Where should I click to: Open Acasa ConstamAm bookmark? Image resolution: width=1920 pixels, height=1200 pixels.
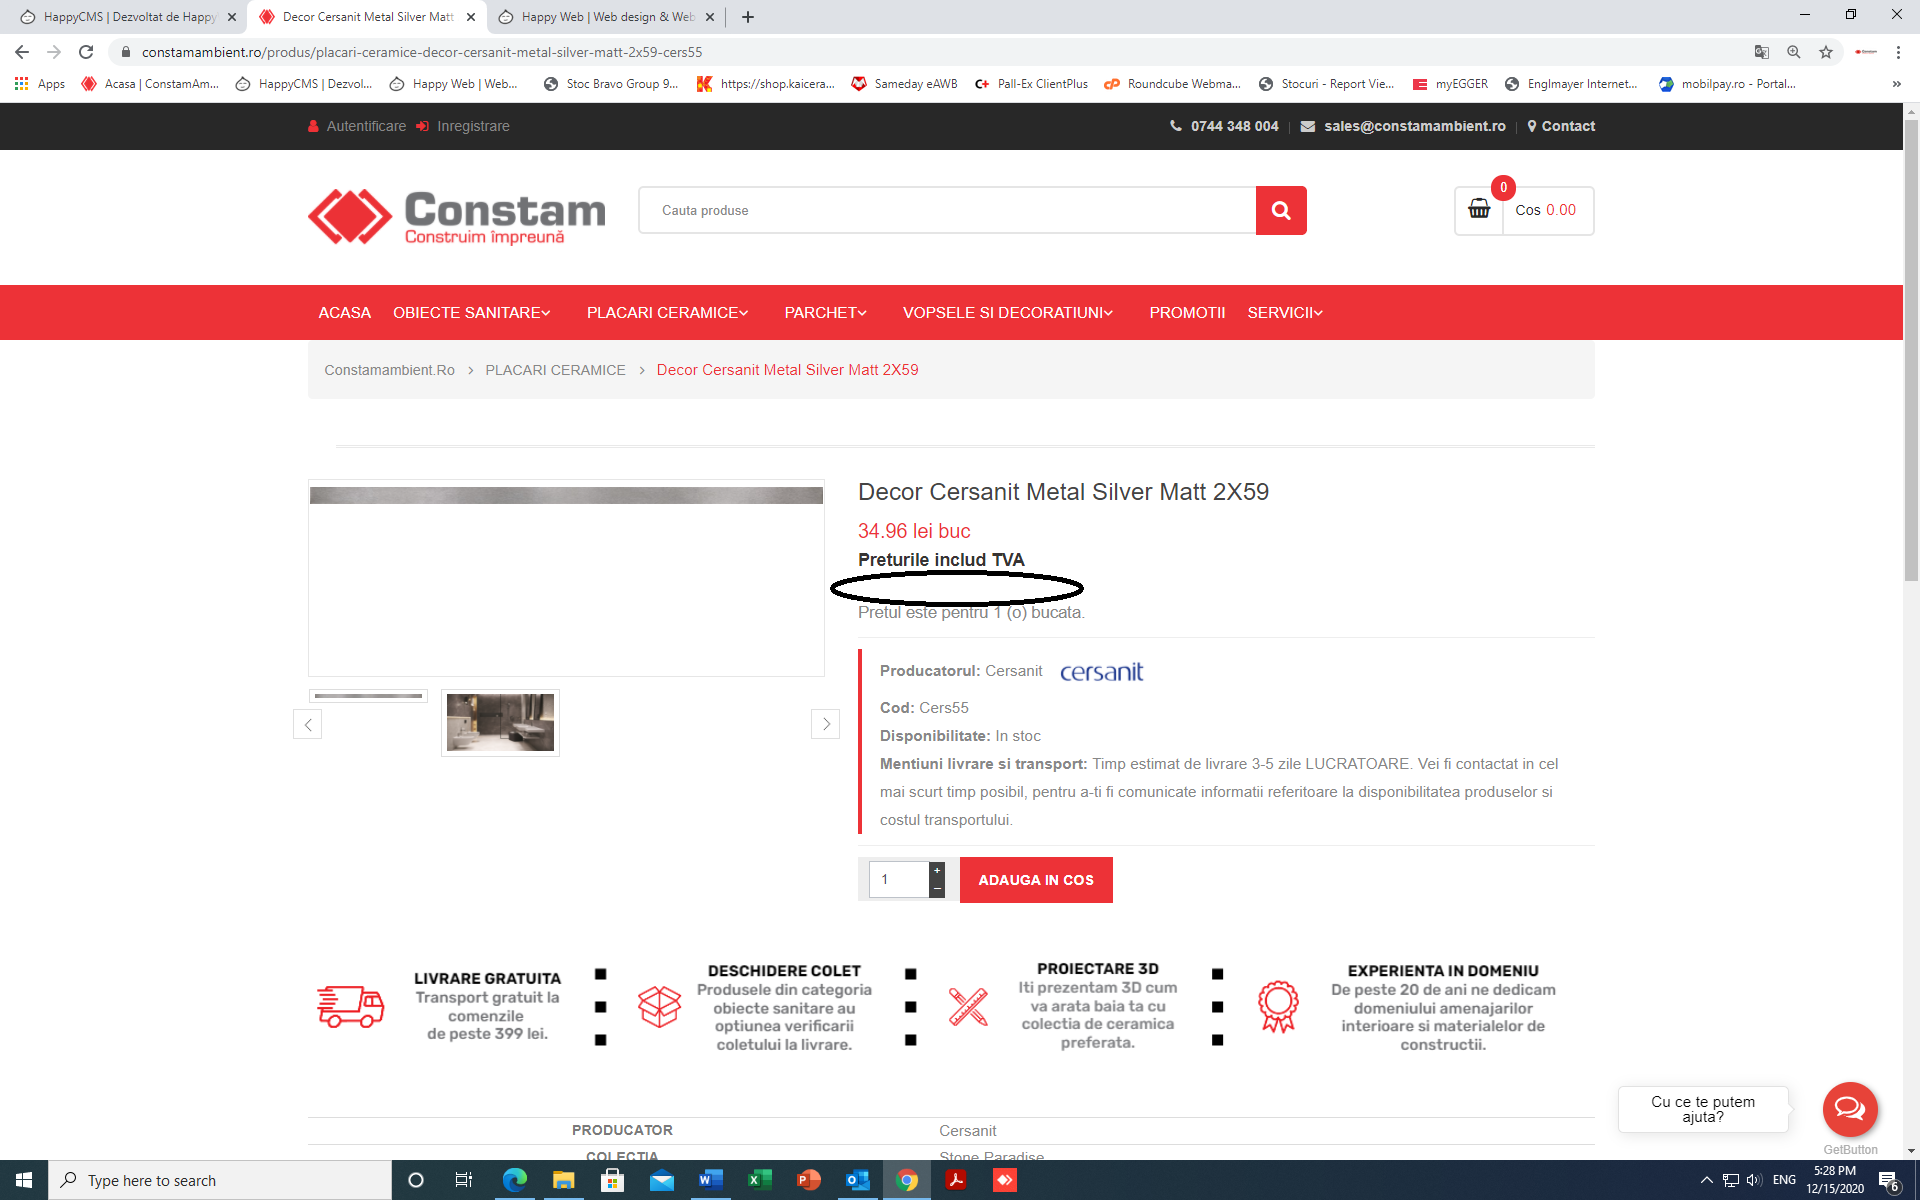150,84
